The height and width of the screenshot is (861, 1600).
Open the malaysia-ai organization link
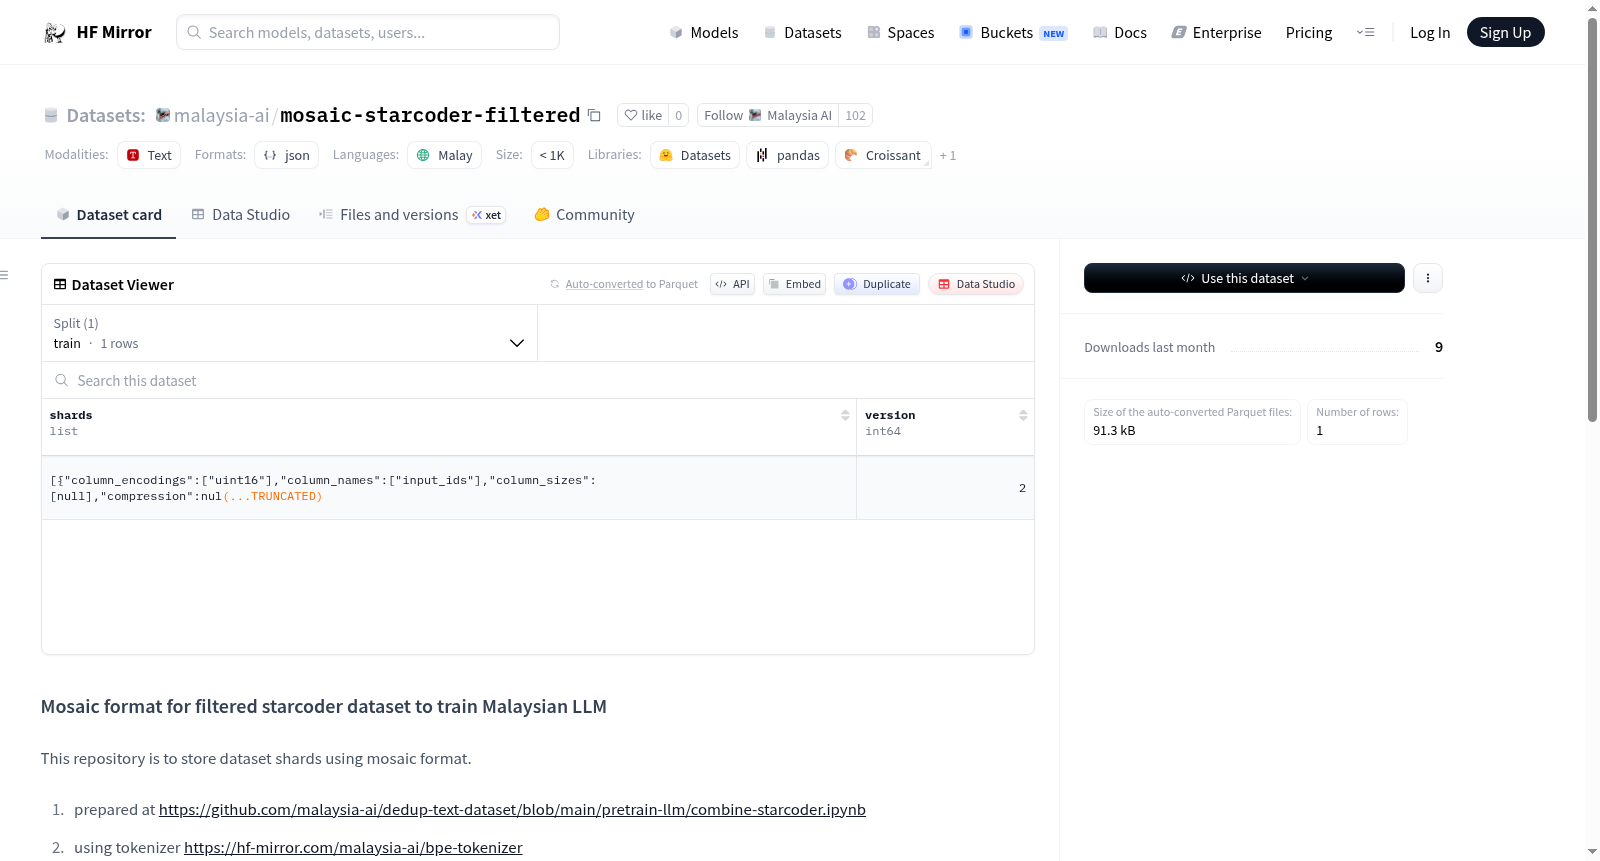click(x=221, y=115)
